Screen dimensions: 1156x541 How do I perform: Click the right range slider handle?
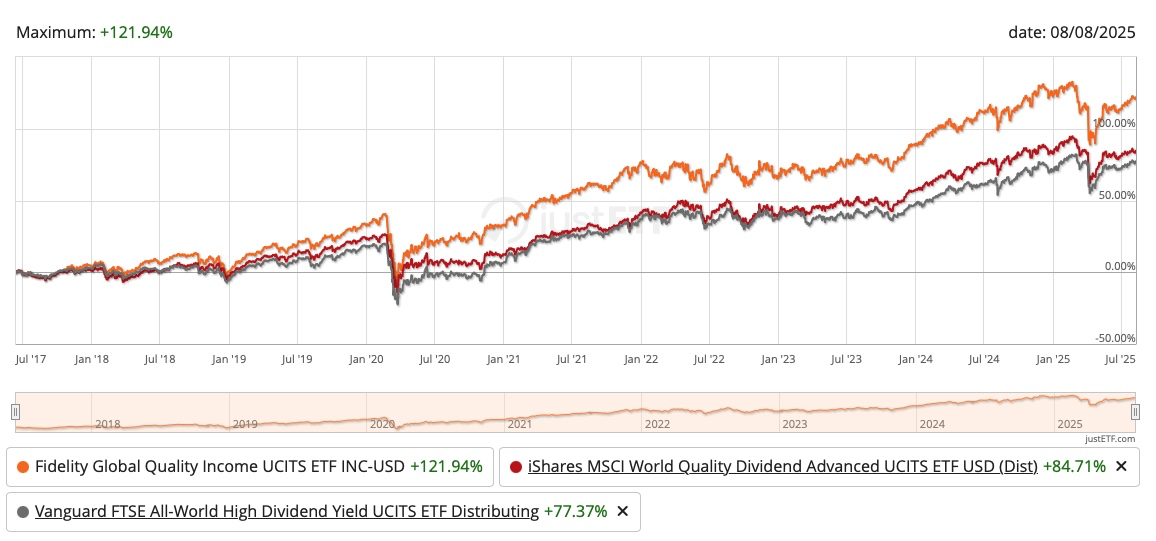(x=1135, y=411)
